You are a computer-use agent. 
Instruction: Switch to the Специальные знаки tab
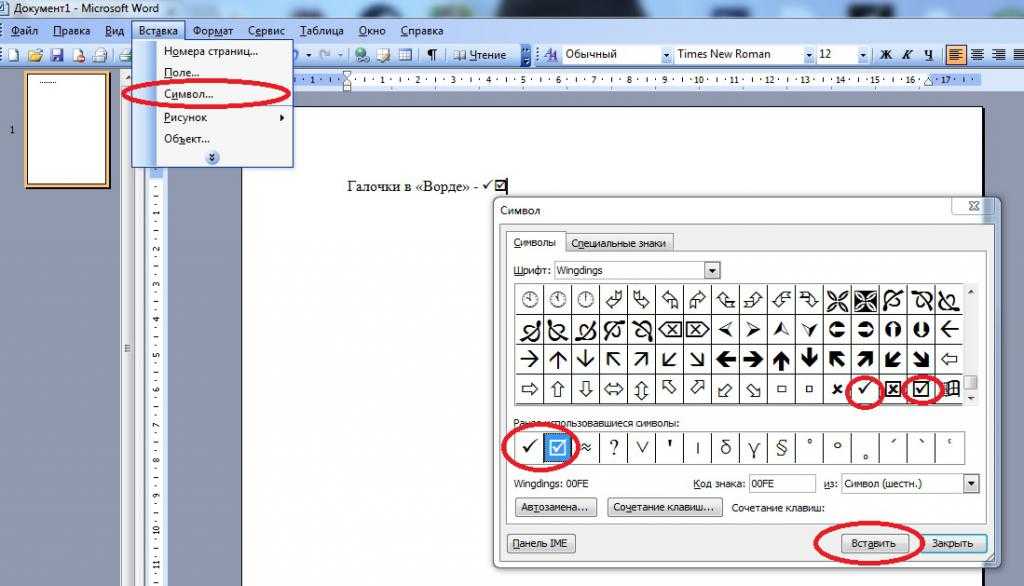pos(618,243)
